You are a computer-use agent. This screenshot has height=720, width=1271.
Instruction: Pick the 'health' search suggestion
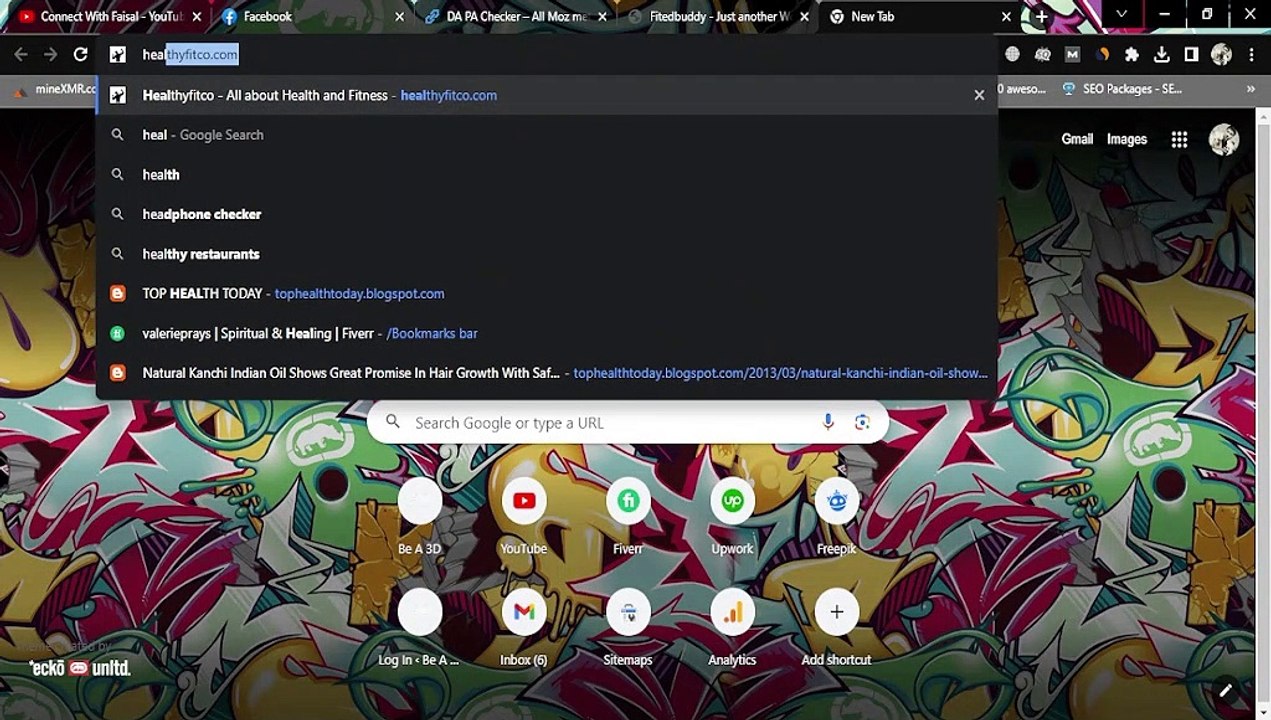[x=547, y=174]
